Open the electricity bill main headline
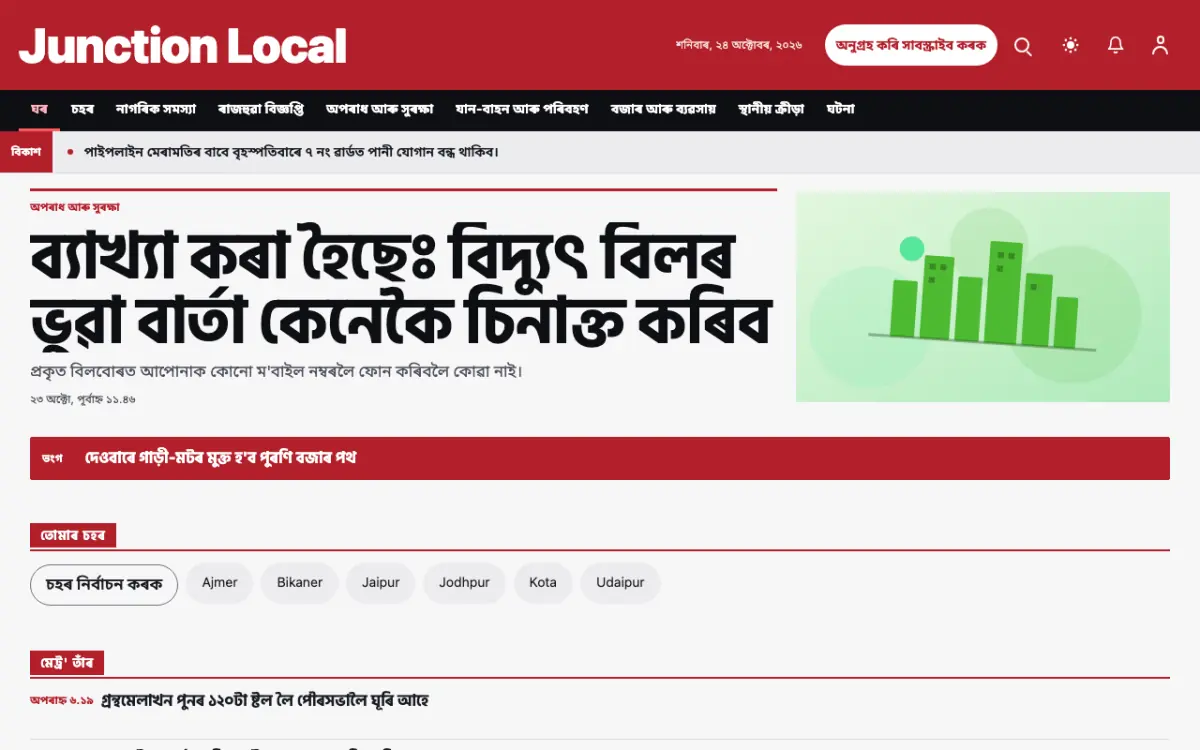Image resolution: width=1200 pixels, height=750 pixels. pos(402,287)
